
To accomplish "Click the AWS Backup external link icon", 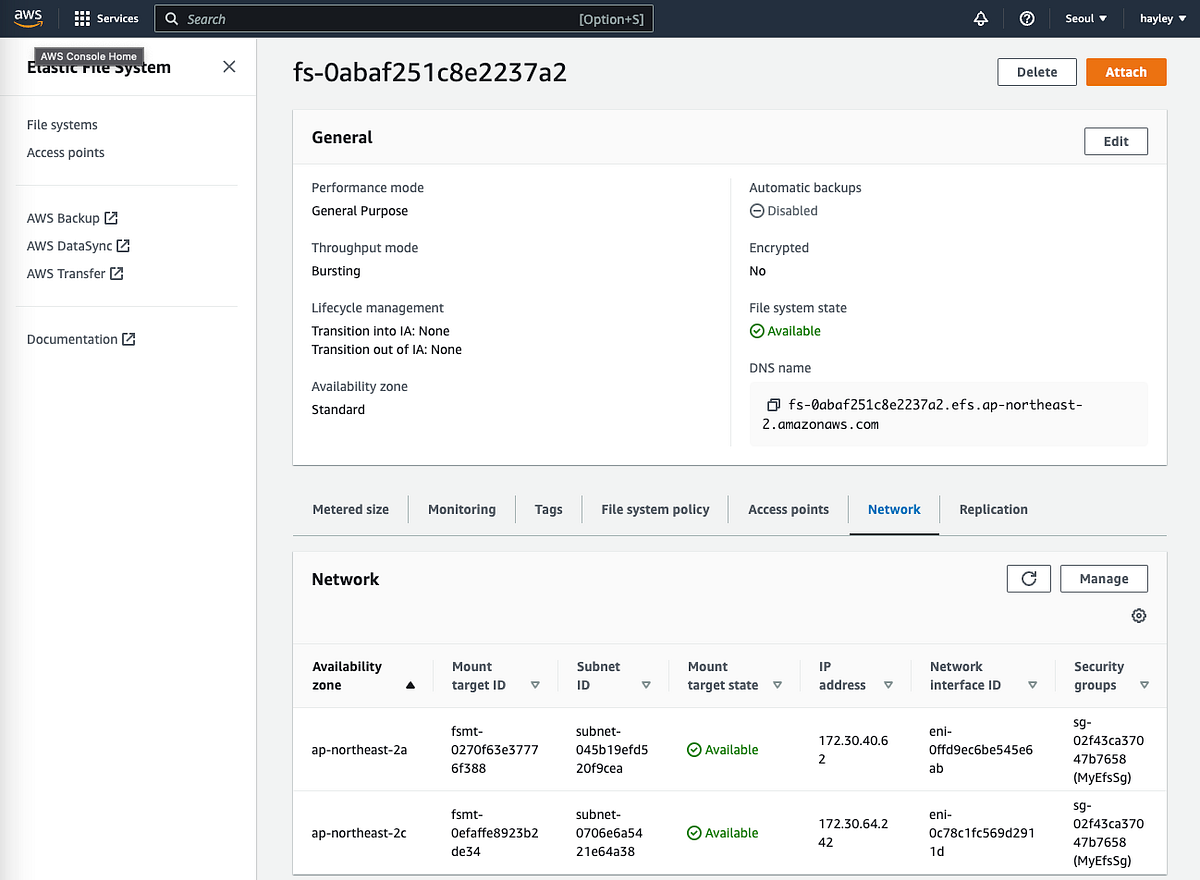I will coord(111,217).
